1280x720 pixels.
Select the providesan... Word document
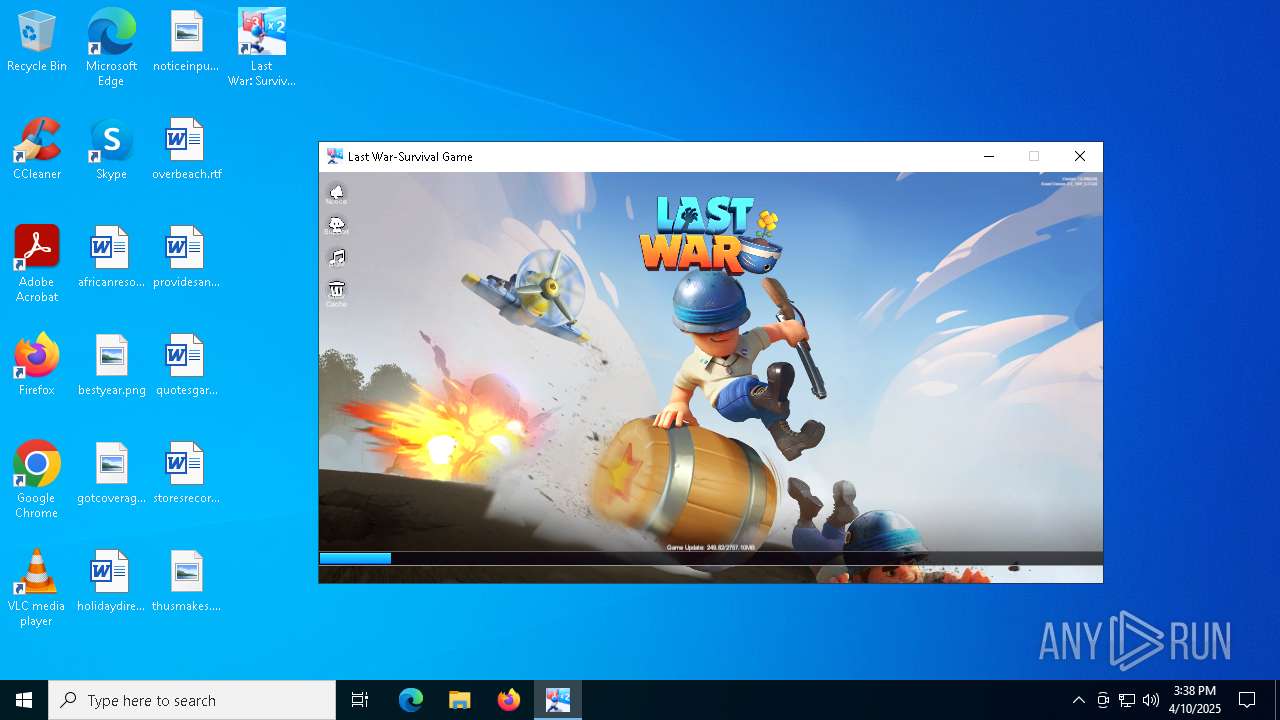(x=186, y=257)
